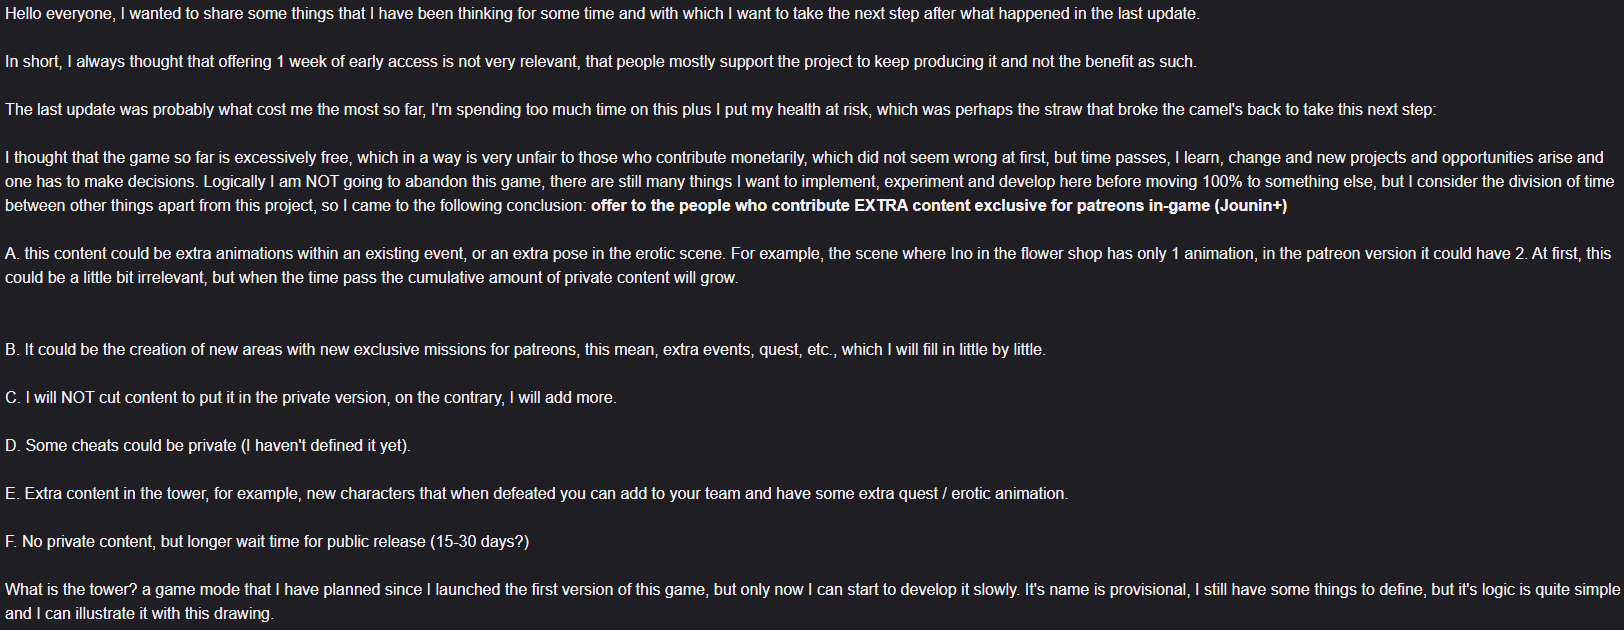Click the phrase 'cumulative amount of private content will grow'

click(x=571, y=278)
